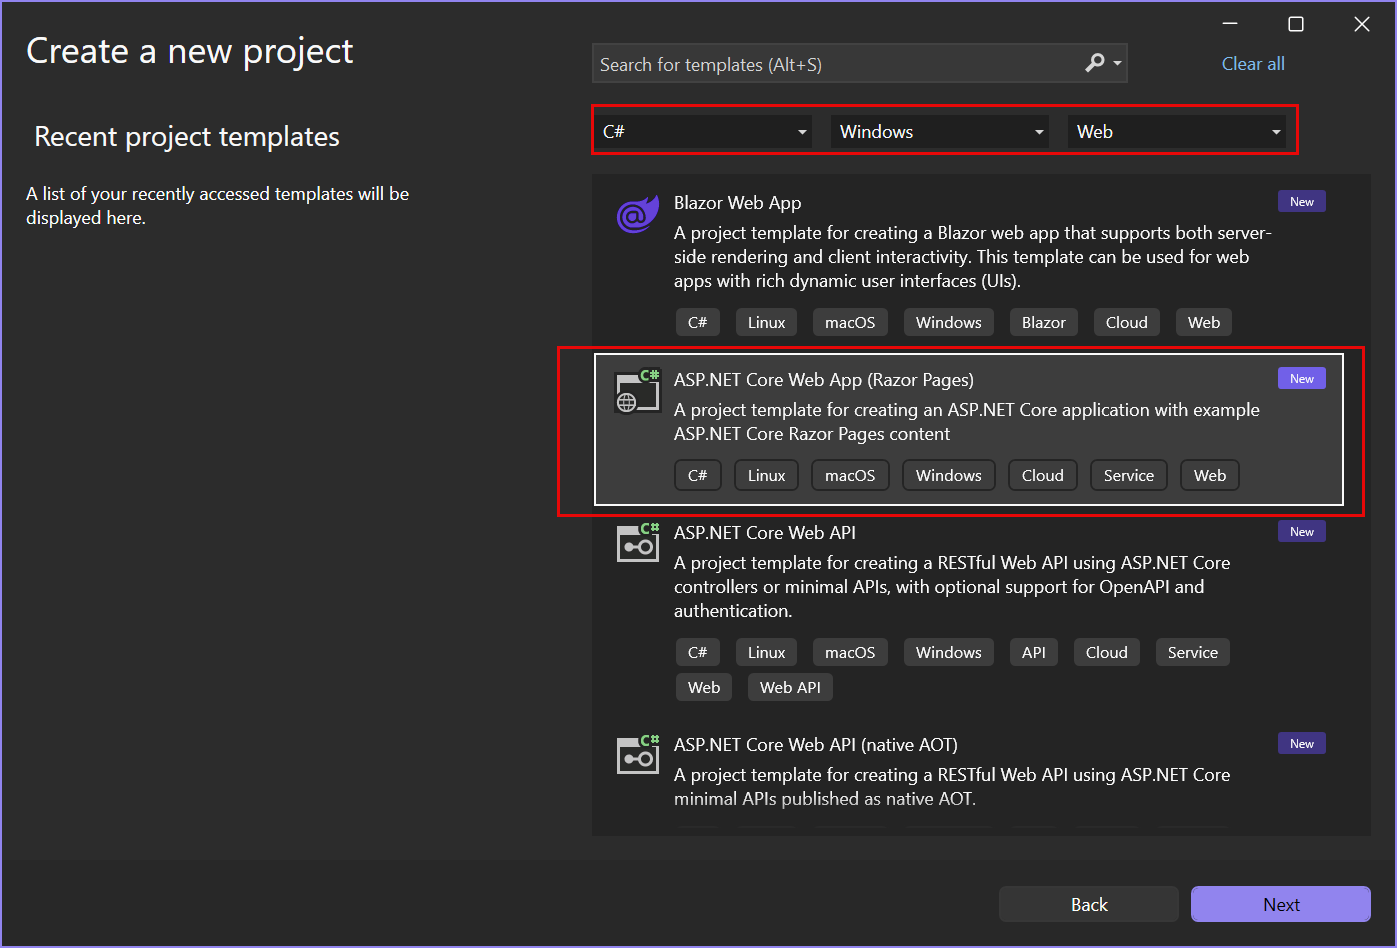Open the Windows platform dropdown

[x=939, y=131]
